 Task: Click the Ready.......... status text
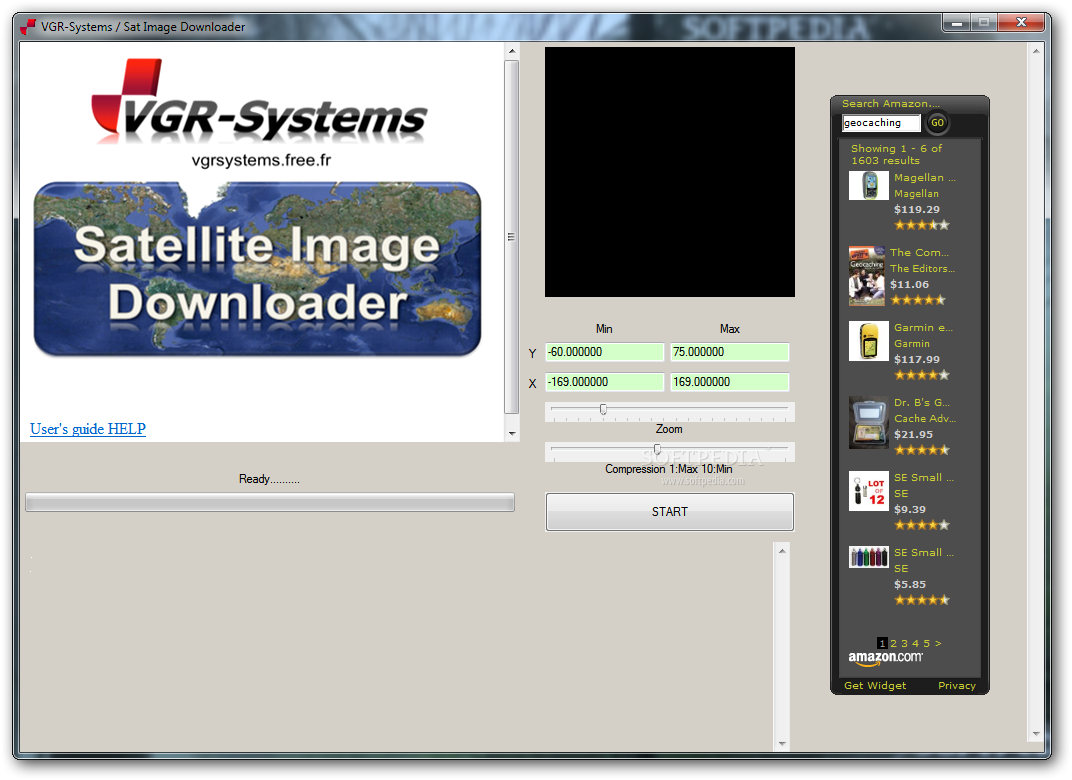pyautogui.click(x=269, y=479)
